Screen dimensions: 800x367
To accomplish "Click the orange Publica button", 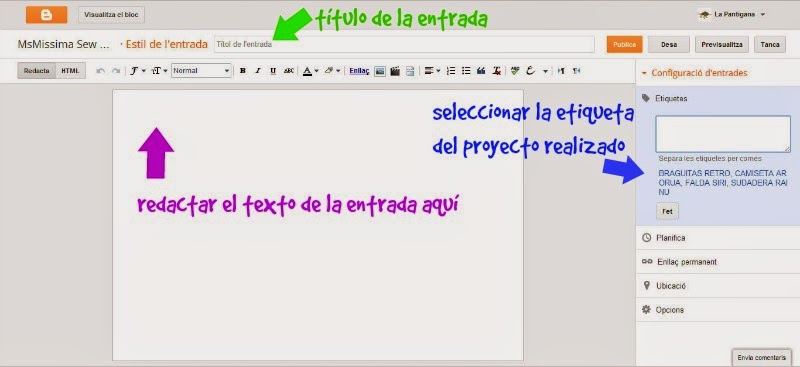I will coord(624,44).
